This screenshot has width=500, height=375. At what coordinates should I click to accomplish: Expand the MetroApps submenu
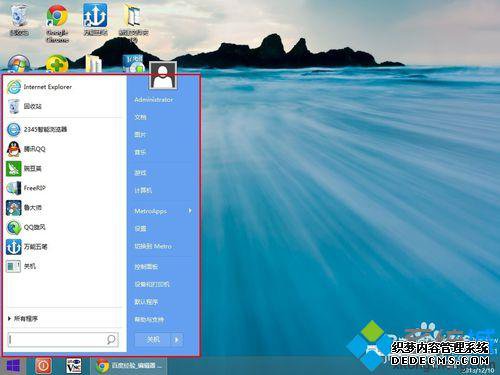click(163, 211)
